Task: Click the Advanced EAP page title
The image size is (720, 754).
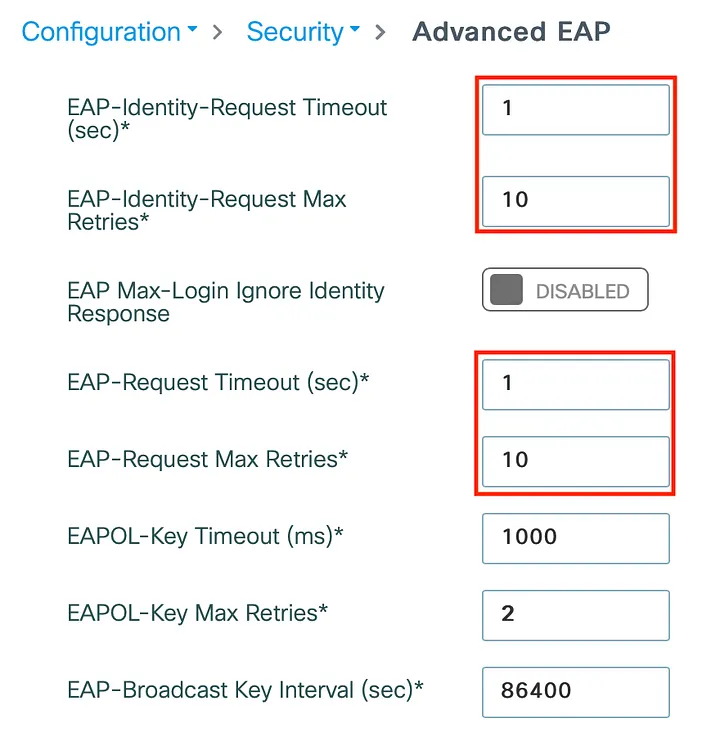Action: (511, 32)
